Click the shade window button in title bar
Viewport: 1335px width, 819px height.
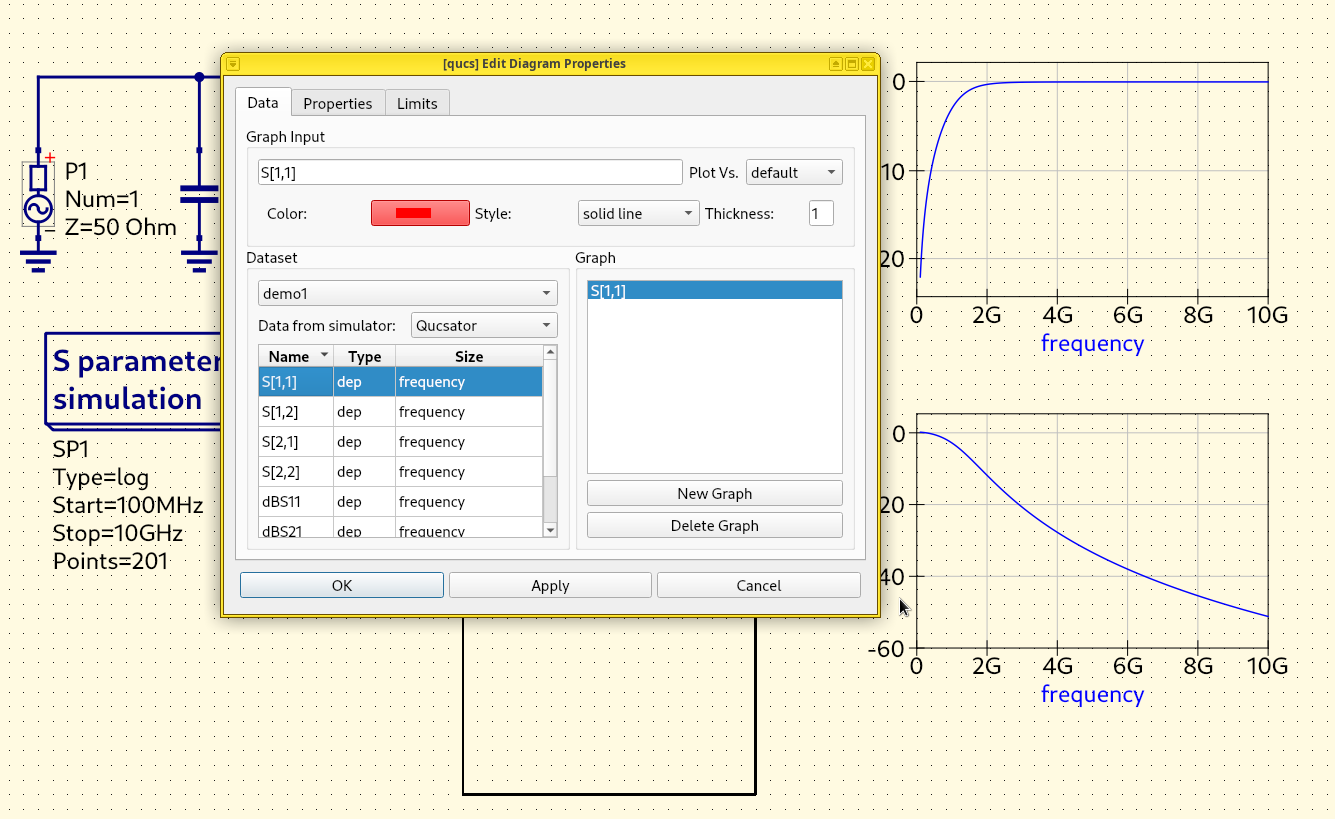tap(835, 64)
